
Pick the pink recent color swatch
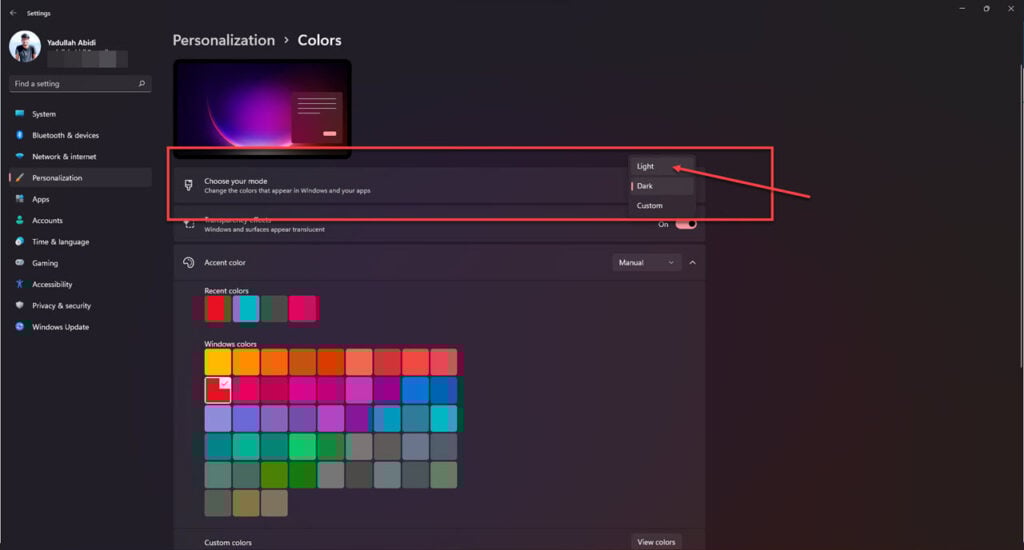click(x=302, y=309)
